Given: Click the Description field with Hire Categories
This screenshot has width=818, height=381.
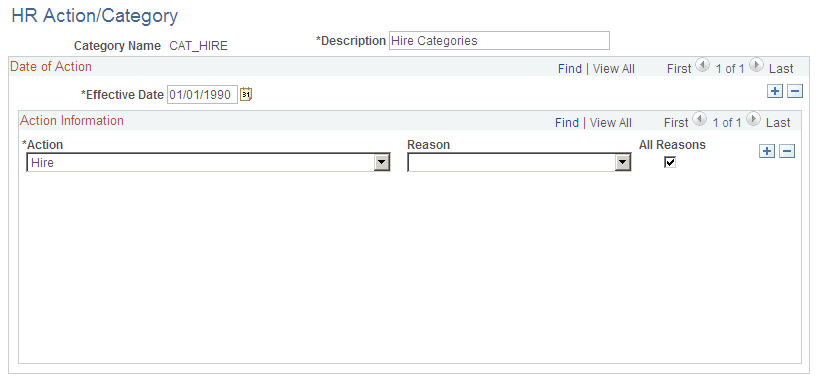Looking at the screenshot, I should [499, 41].
